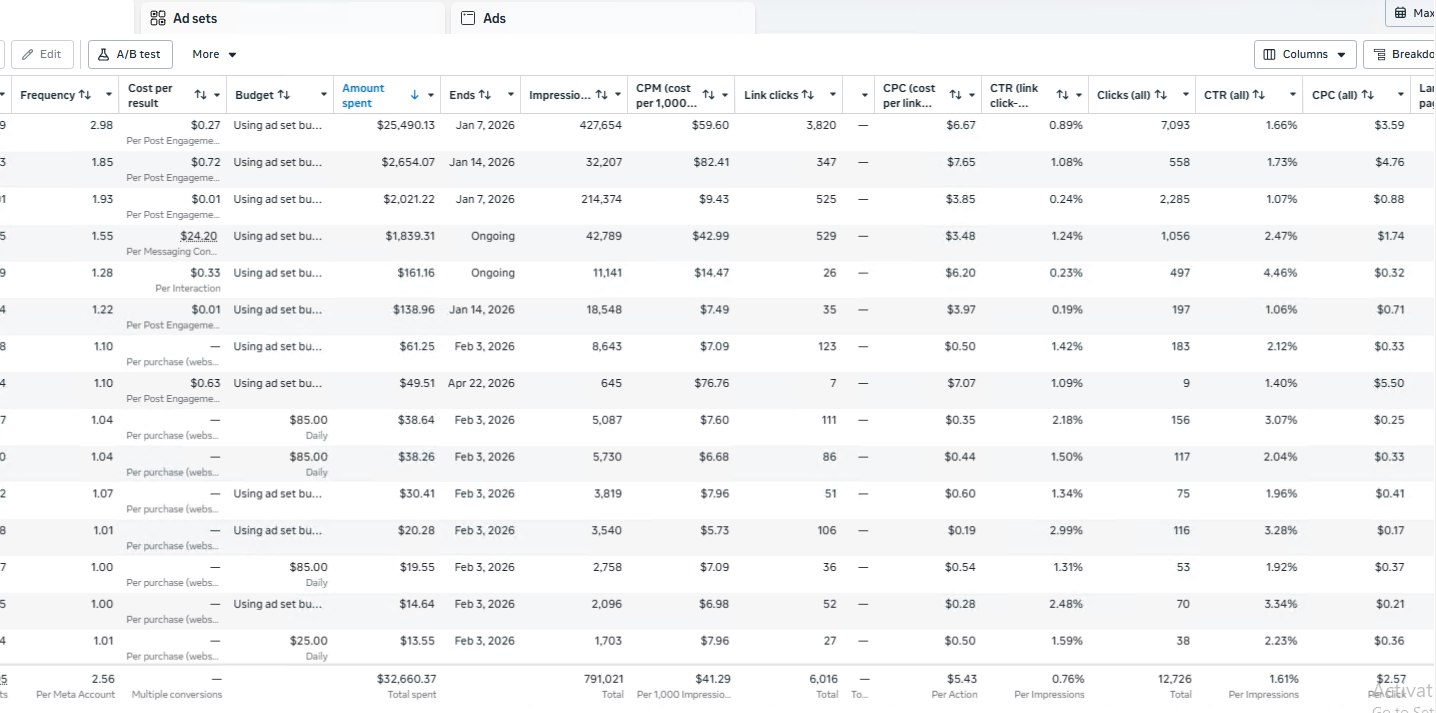The height and width of the screenshot is (713, 1436).
Task: Sort by Clicks (all) column arrows
Action: [x=1161, y=95]
